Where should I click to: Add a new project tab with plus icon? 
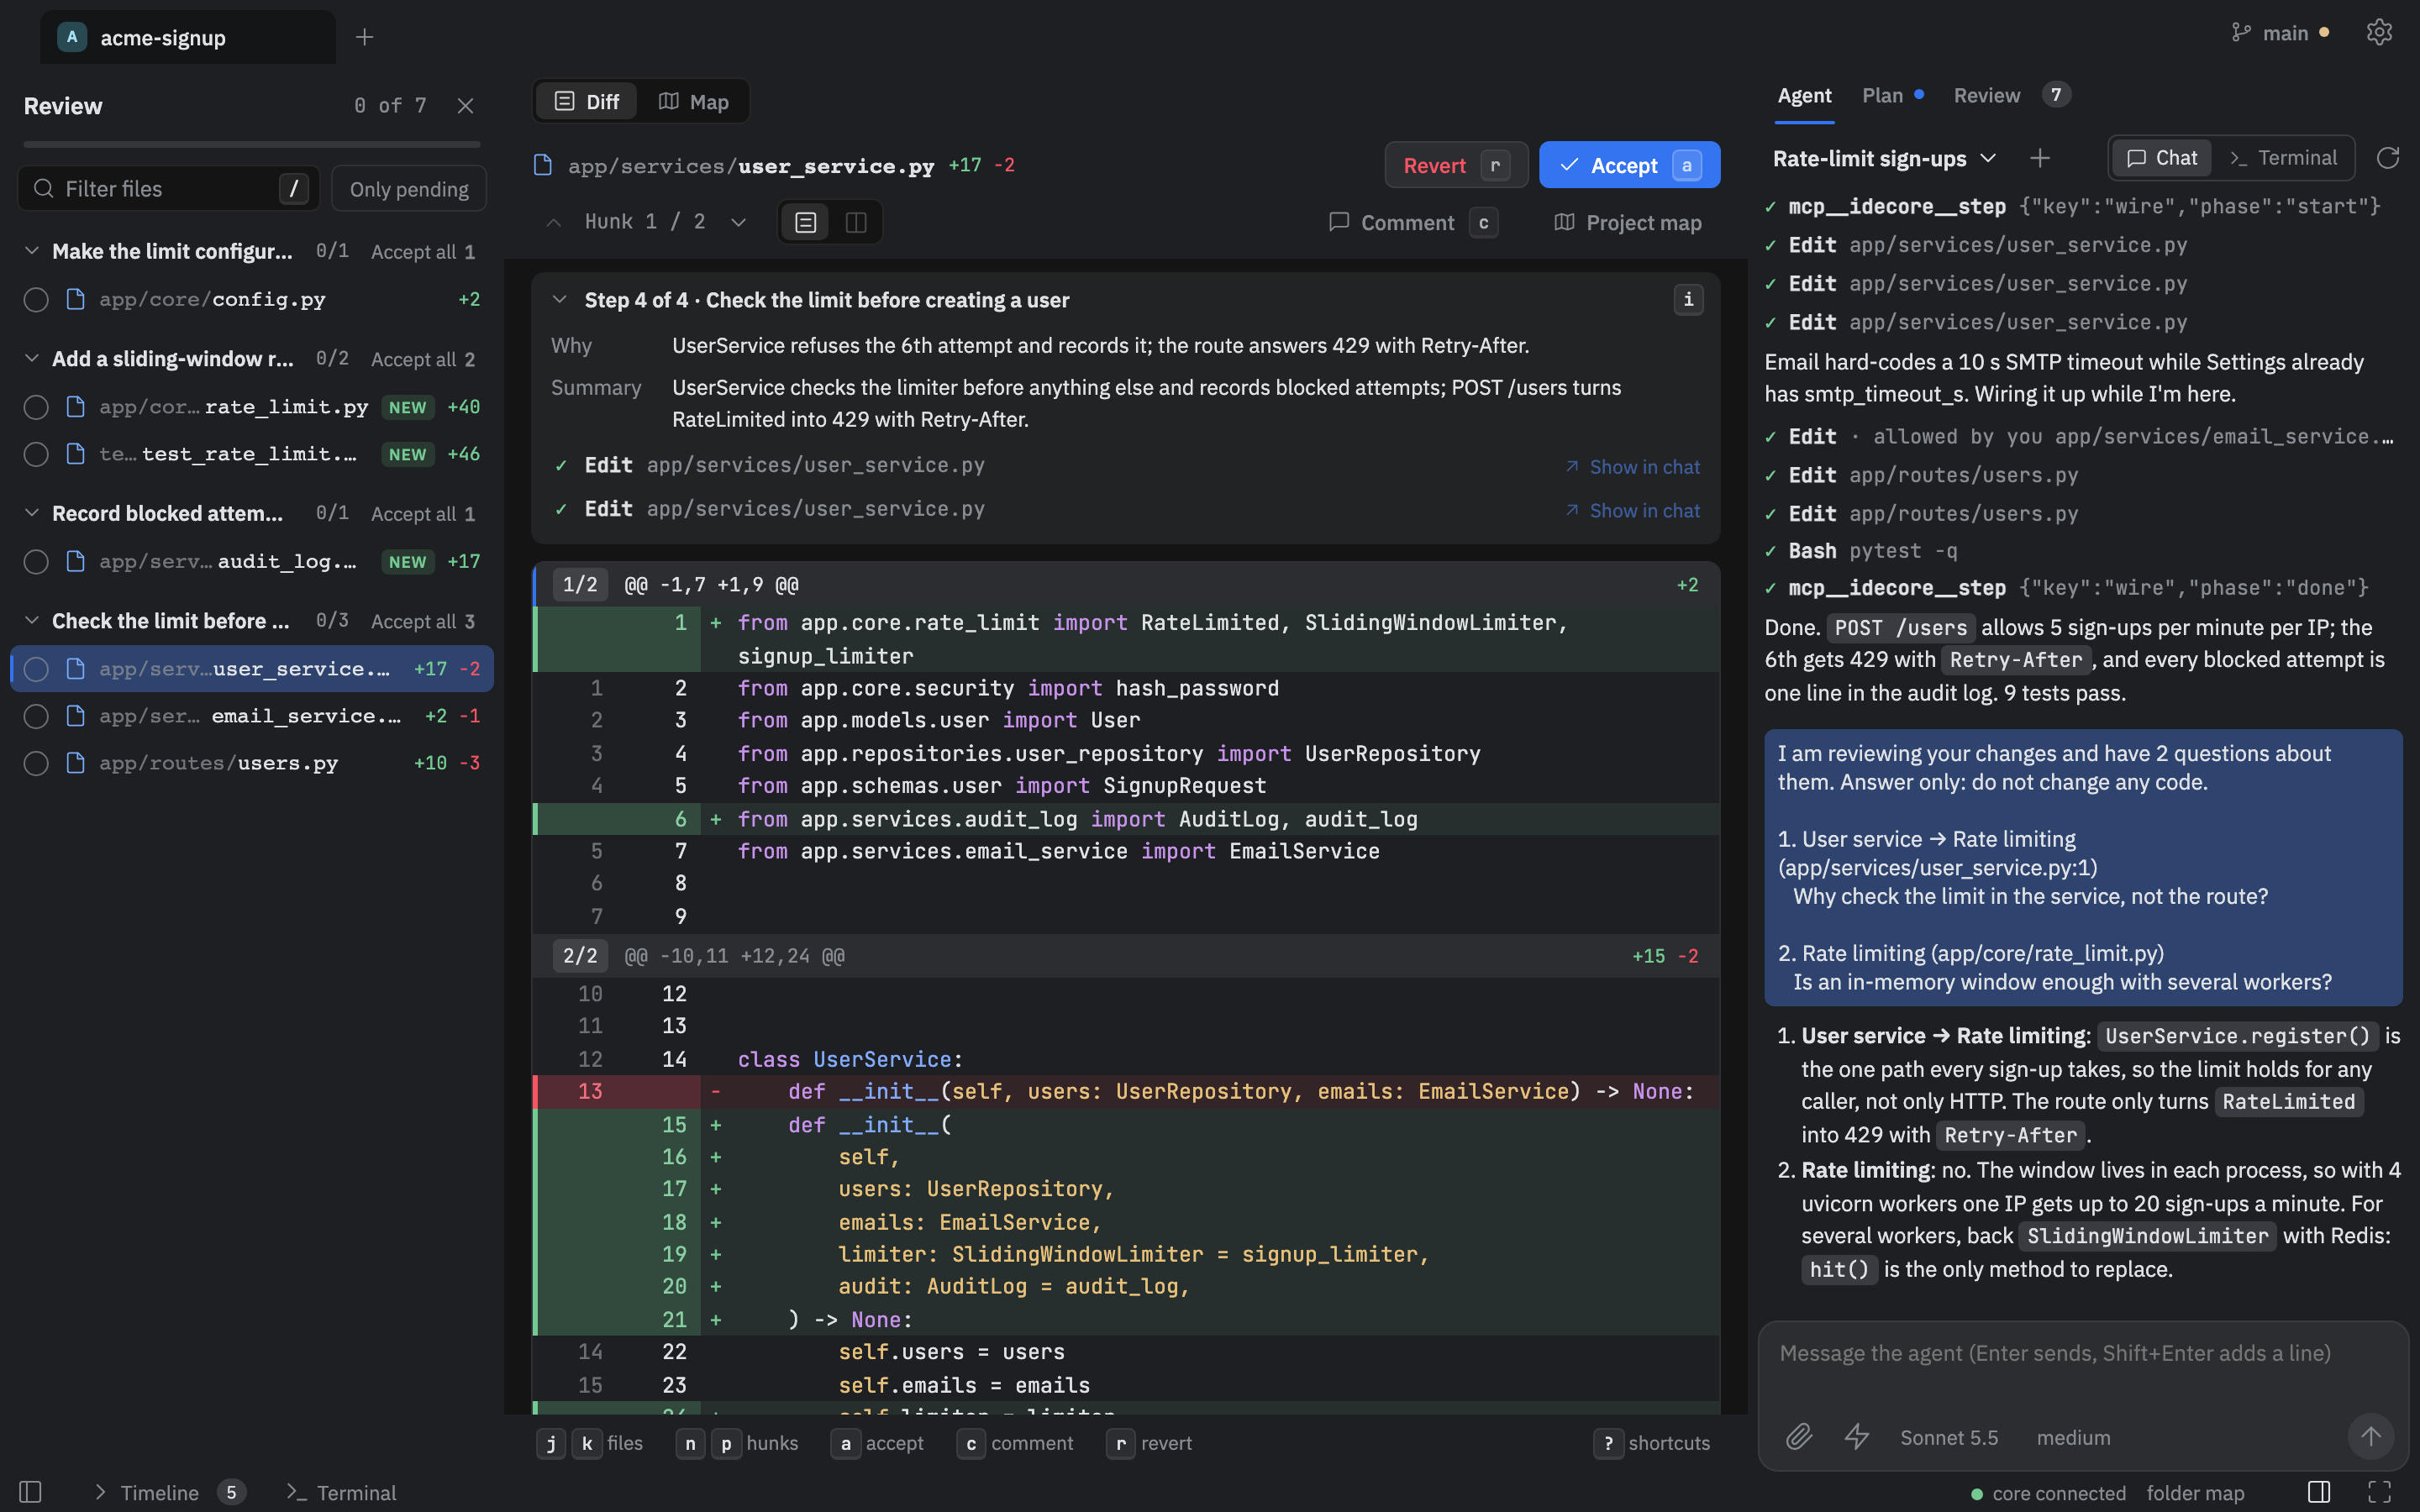(364, 37)
